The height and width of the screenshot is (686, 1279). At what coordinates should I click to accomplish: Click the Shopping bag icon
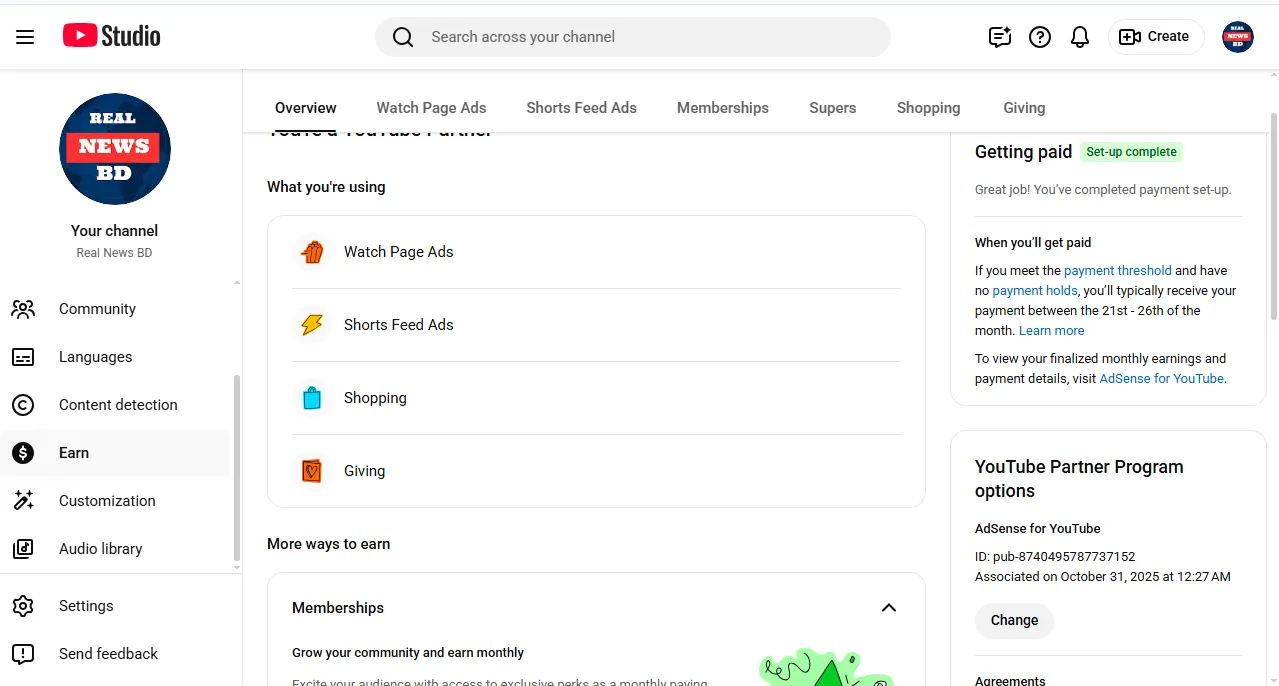click(x=312, y=398)
